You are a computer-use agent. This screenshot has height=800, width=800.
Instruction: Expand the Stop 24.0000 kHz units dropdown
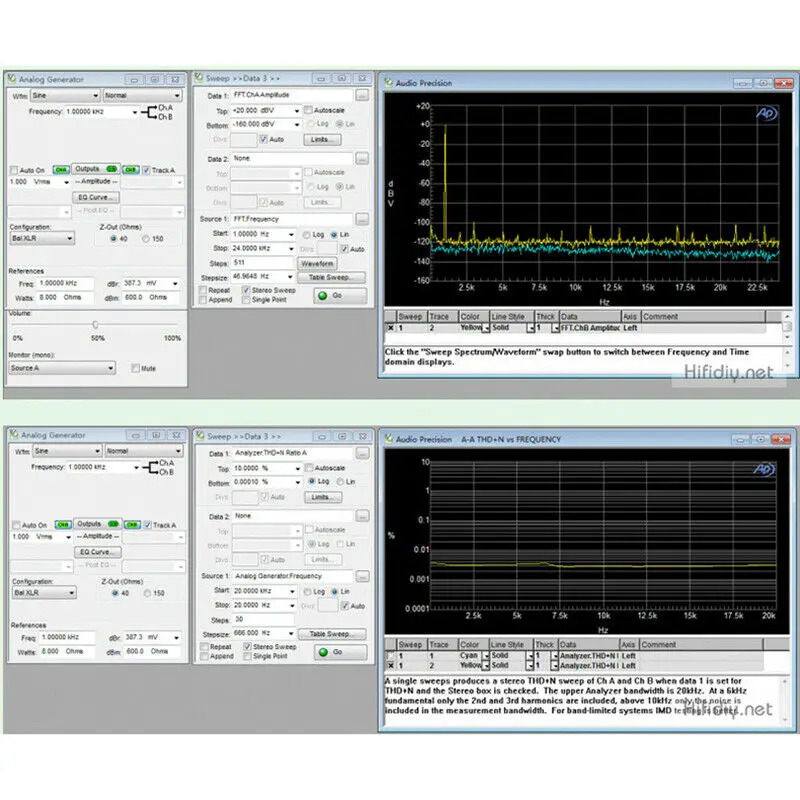[291, 249]
